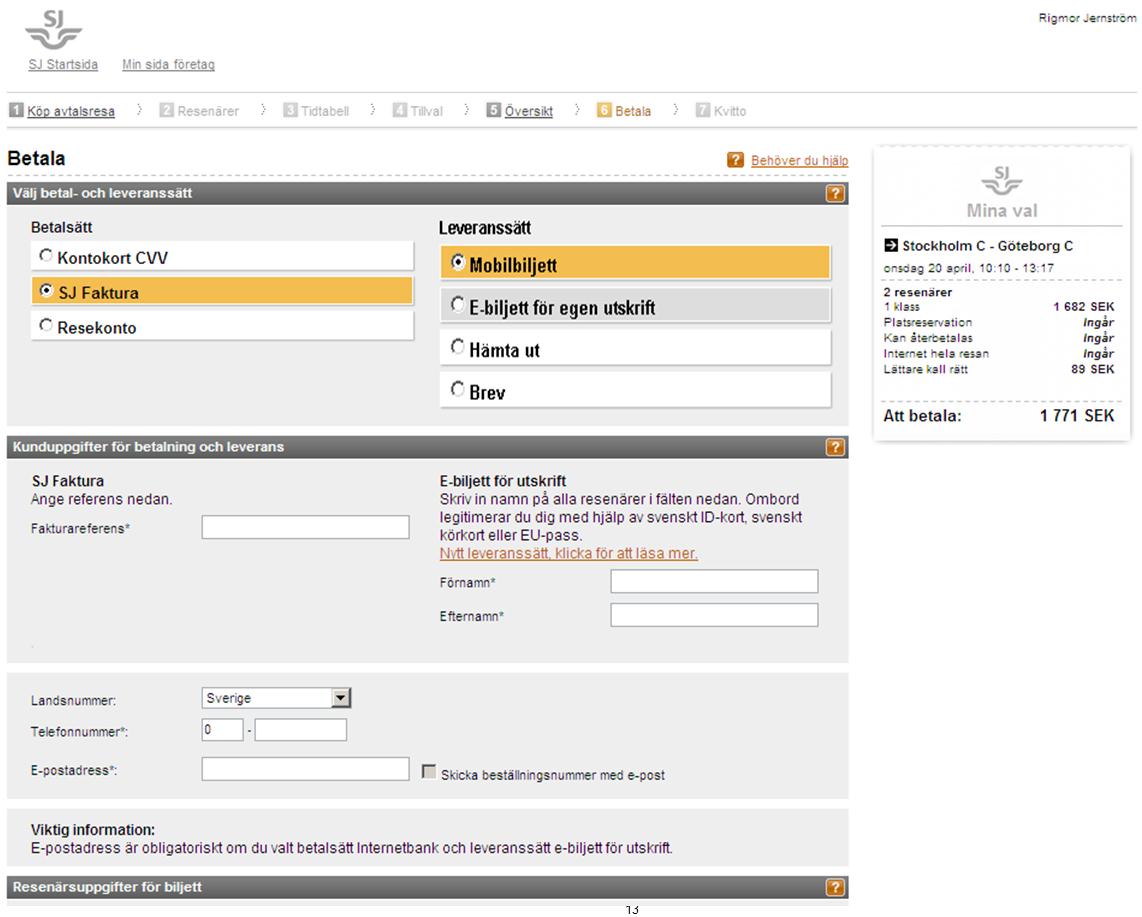The height and width of the screenshot is (917, 1142).
Task: Go to step Resenärer
Action: coord(208,111)
